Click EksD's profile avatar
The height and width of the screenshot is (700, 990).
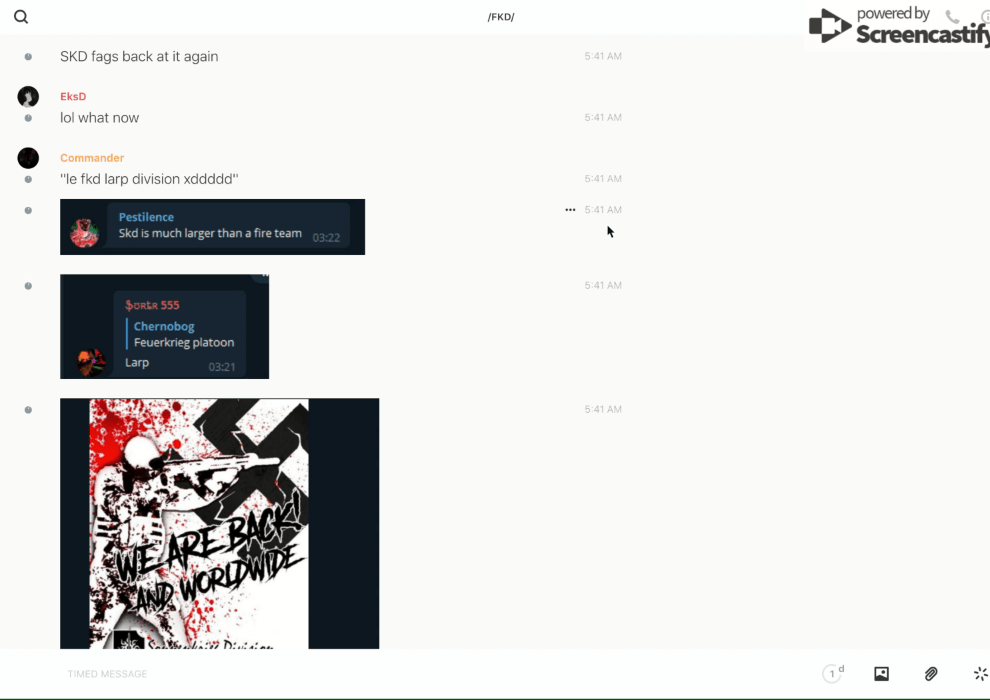point(28,96)
